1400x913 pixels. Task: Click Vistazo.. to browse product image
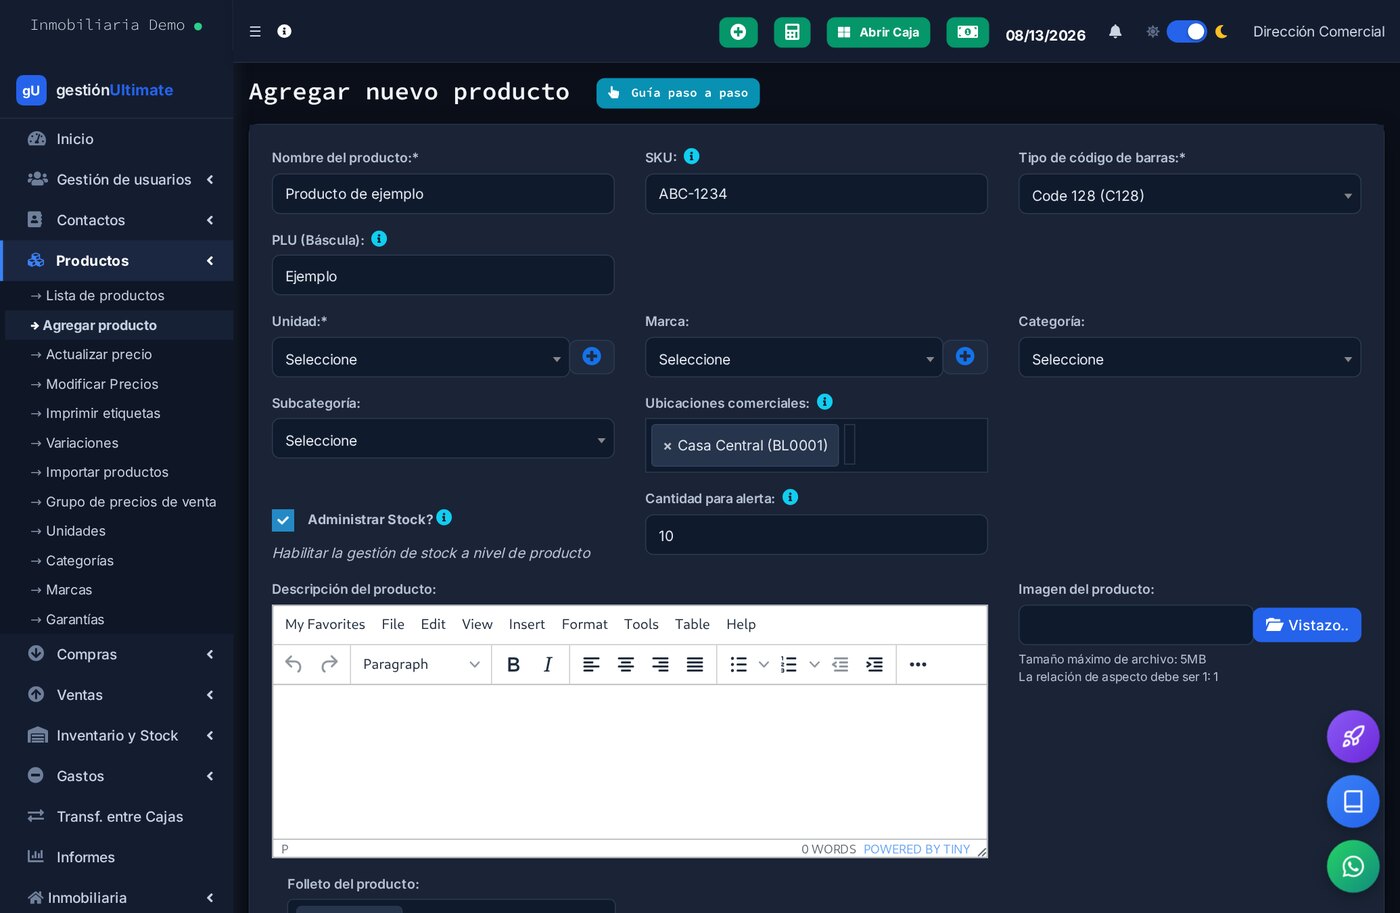pos(1307,625)
